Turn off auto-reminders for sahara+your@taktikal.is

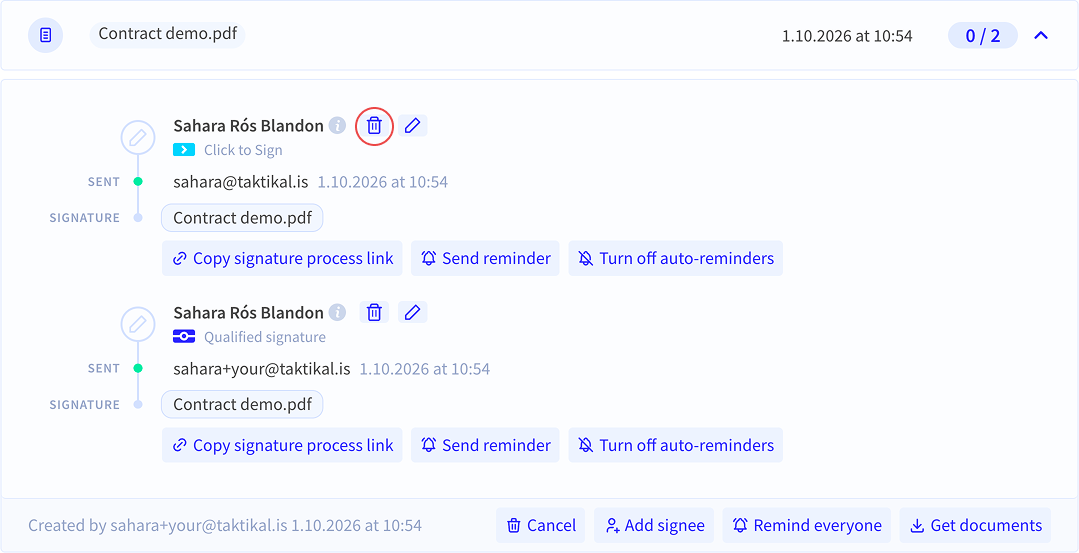pyautogui.click(x=676, y=445)
